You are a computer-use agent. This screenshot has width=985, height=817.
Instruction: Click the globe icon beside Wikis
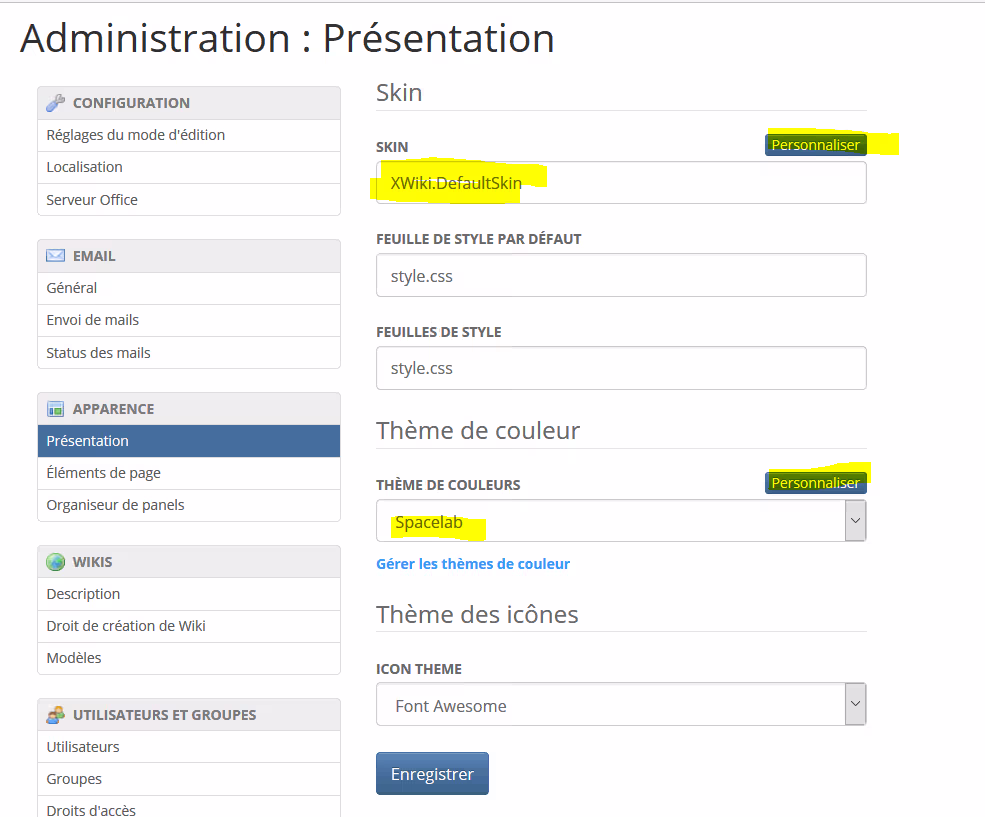[x=56, y=562]
